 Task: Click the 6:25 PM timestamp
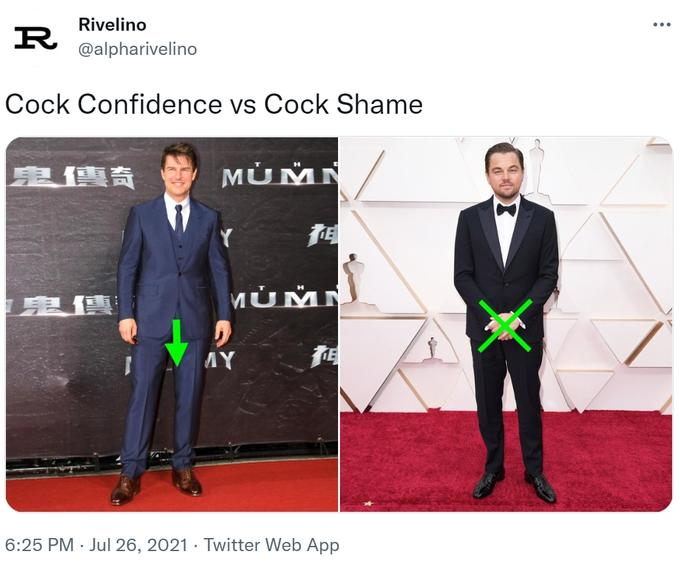(x=40, y=545)
